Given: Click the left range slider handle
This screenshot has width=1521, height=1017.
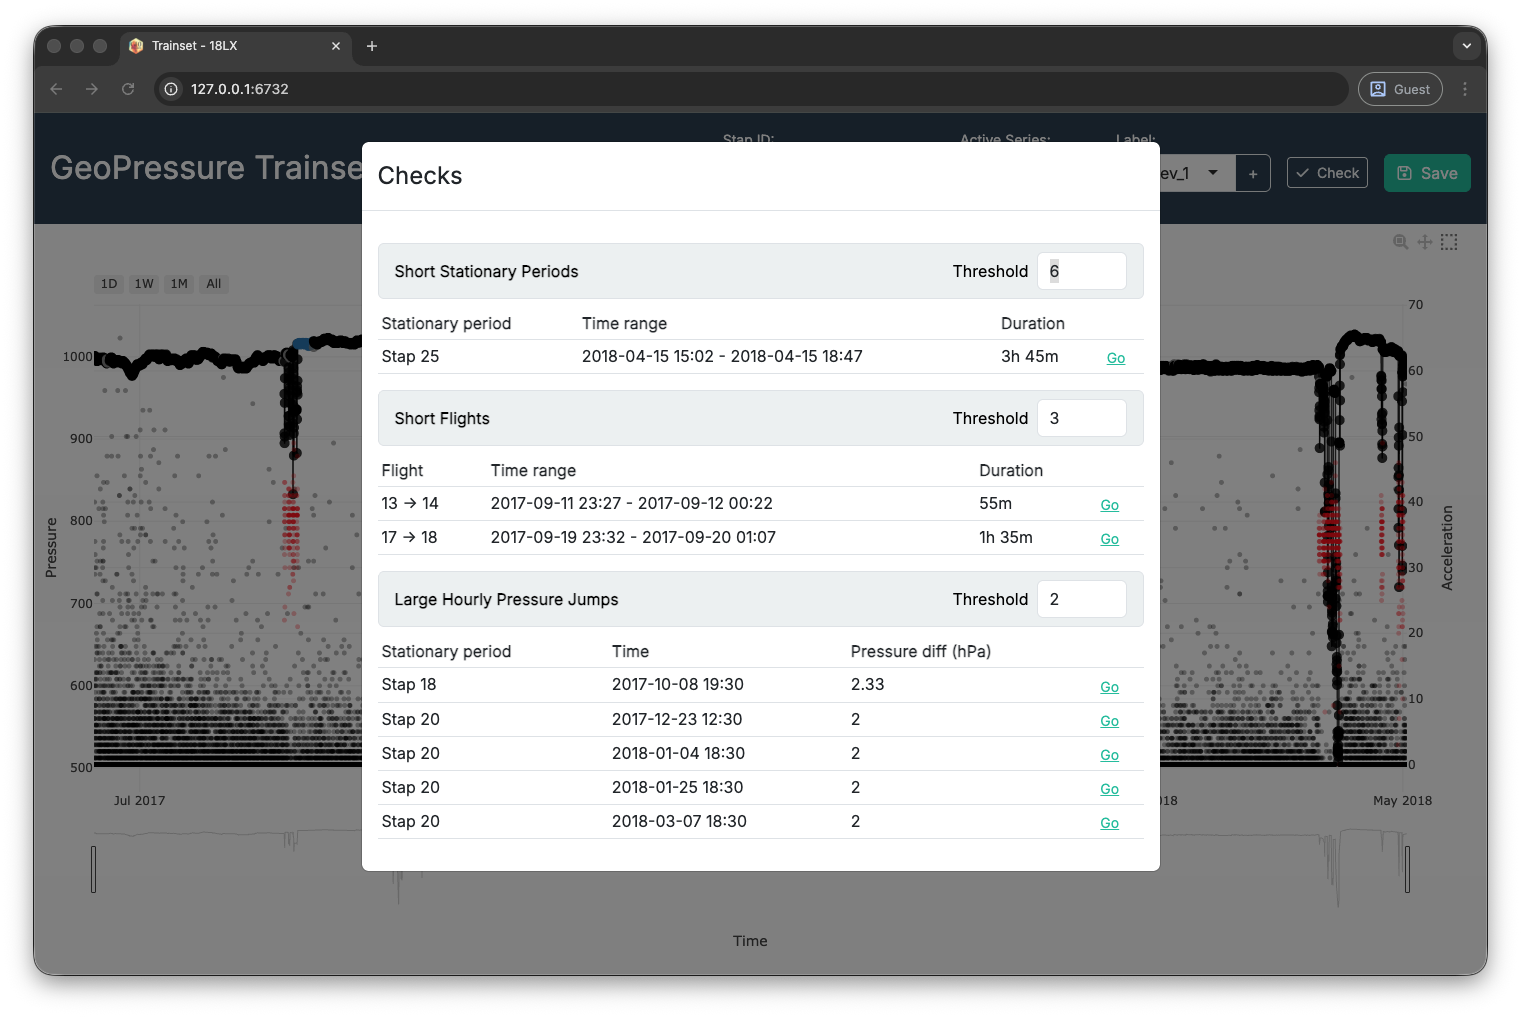Looking at the screenshot, I should (94, 869).
